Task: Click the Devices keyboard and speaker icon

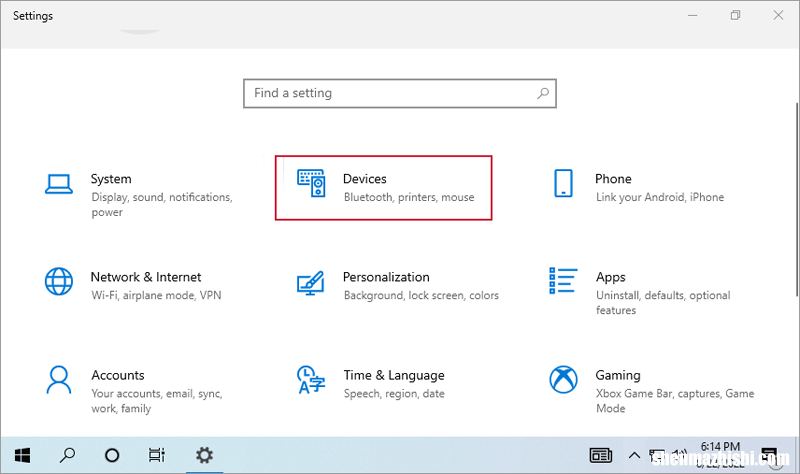Action: 311,183
